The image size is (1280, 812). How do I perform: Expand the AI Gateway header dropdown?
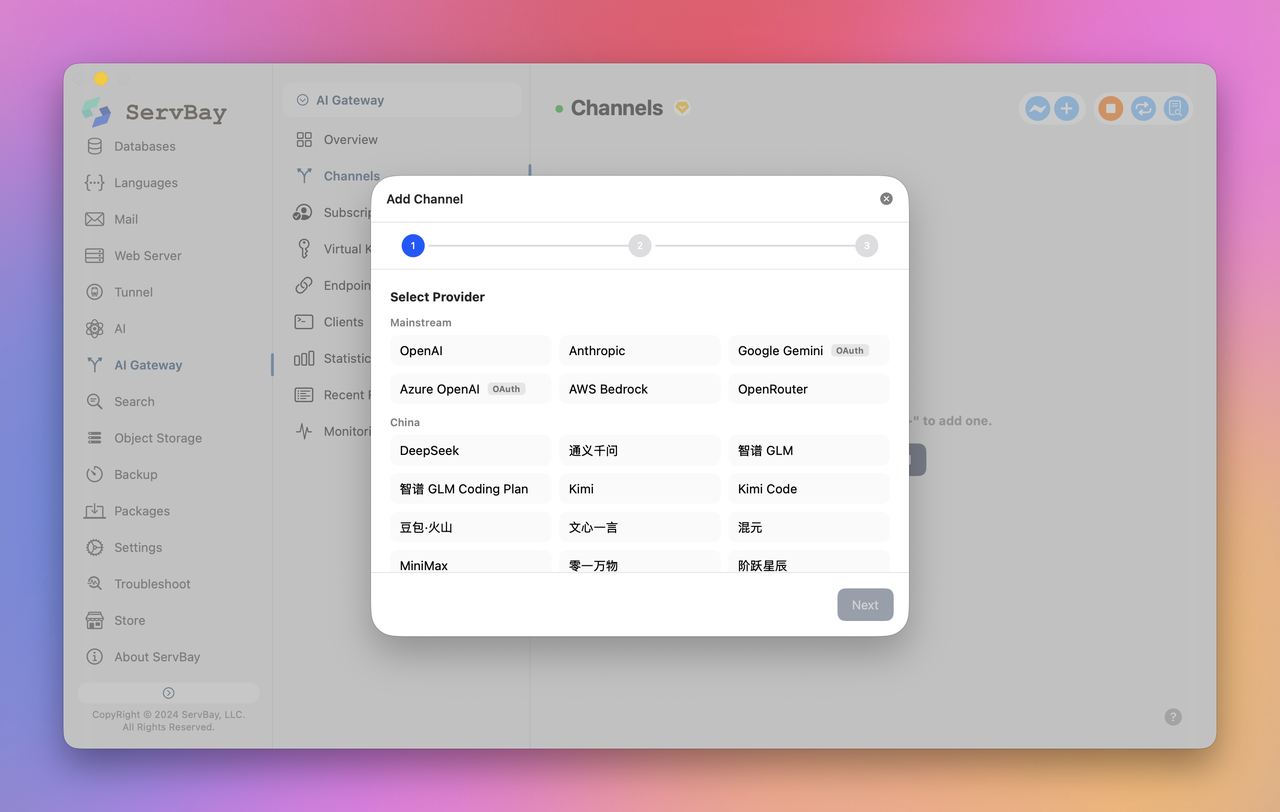[x=402, y=100]
